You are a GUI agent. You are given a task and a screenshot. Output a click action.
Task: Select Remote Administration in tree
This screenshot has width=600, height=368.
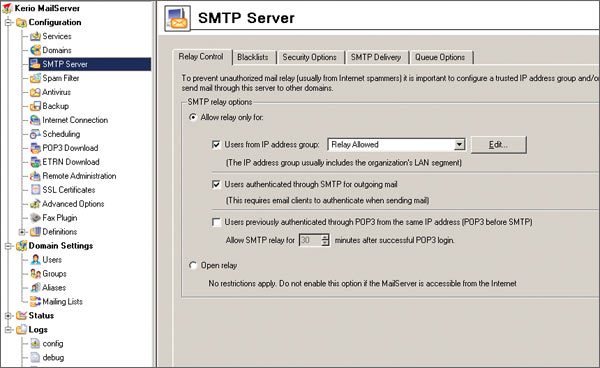click(x=79, y=176)
